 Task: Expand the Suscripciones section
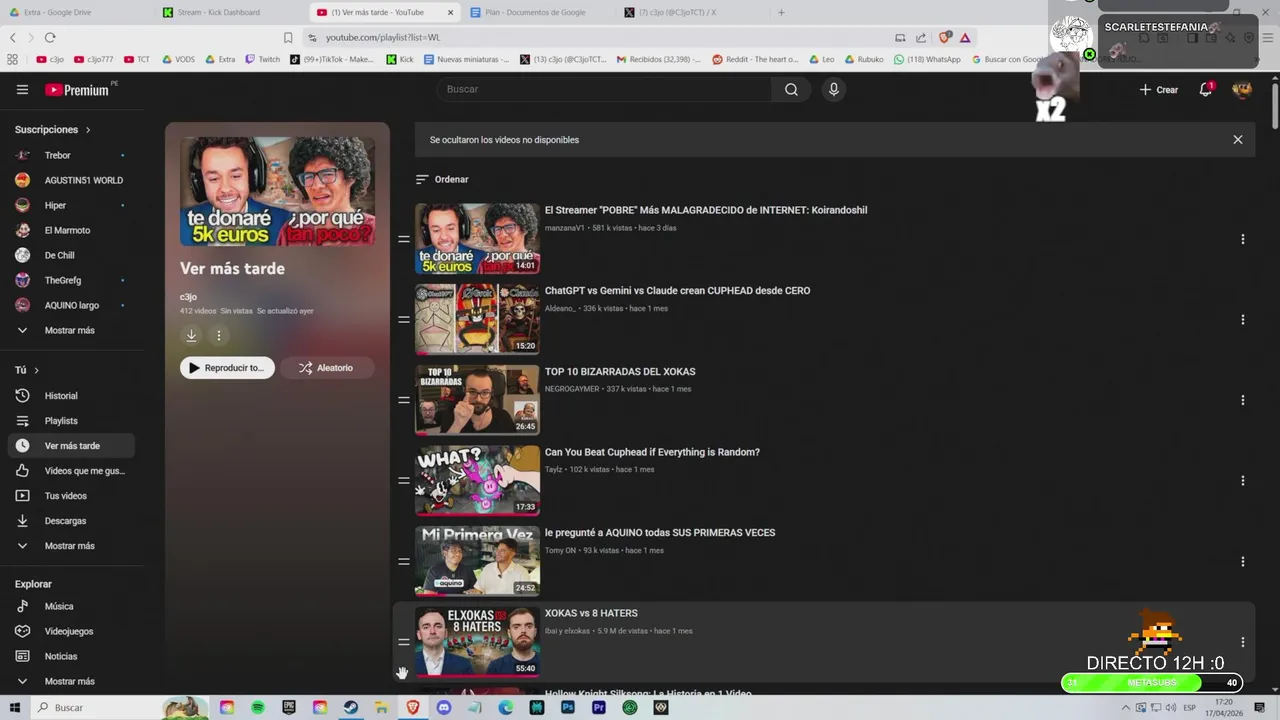click(53, 130)
